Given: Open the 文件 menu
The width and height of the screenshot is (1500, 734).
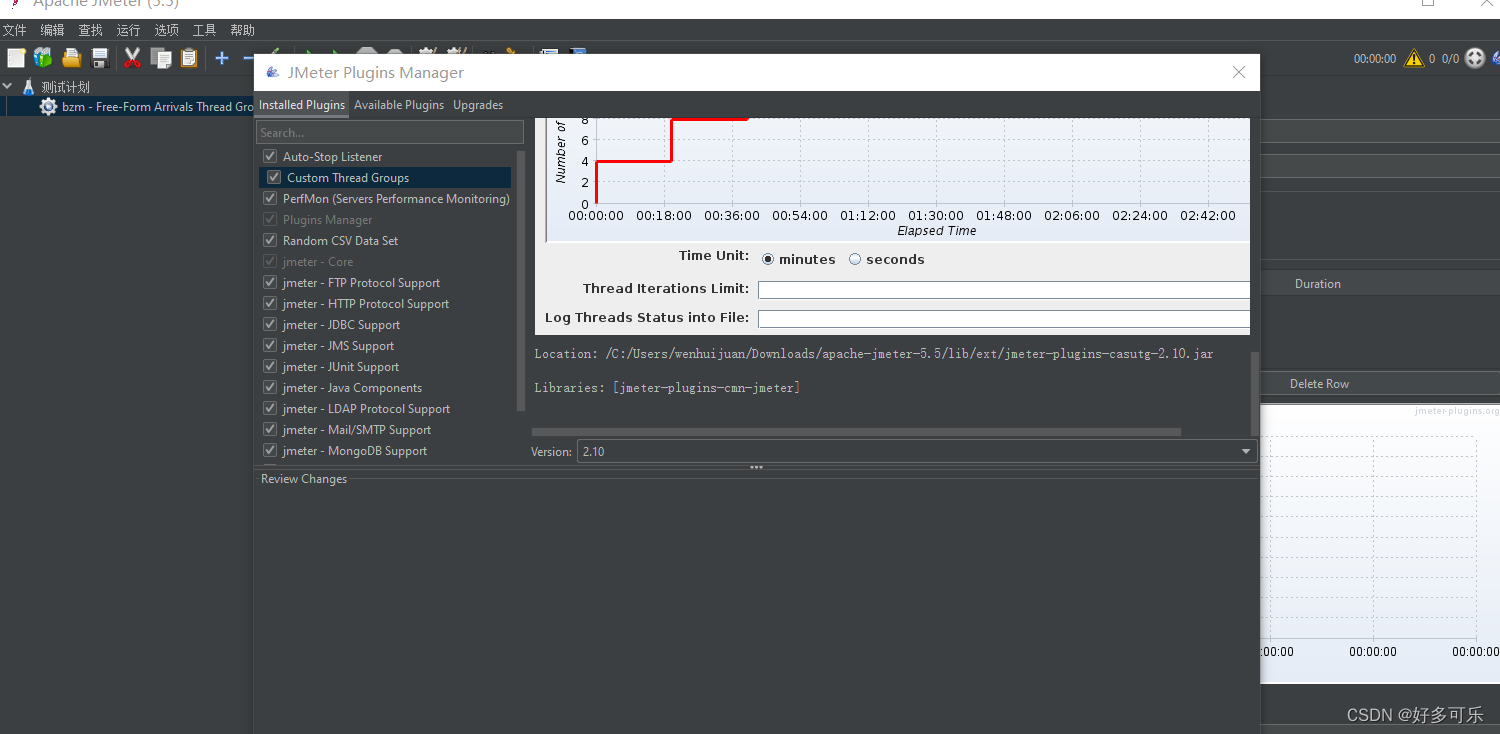Looking at the screenshot, I should (x=14, y=30).
